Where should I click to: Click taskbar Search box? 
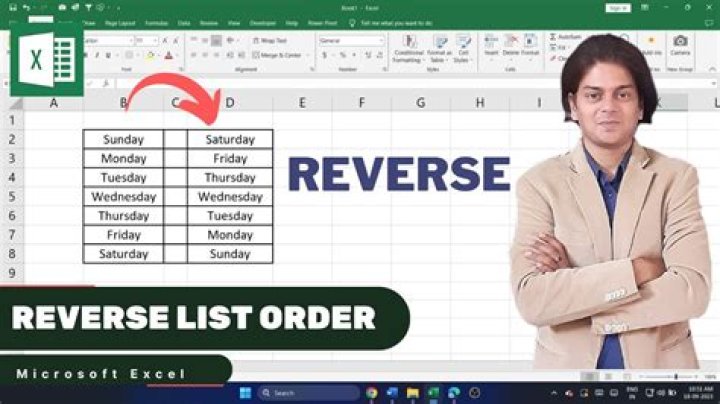(x=309, y=393)
